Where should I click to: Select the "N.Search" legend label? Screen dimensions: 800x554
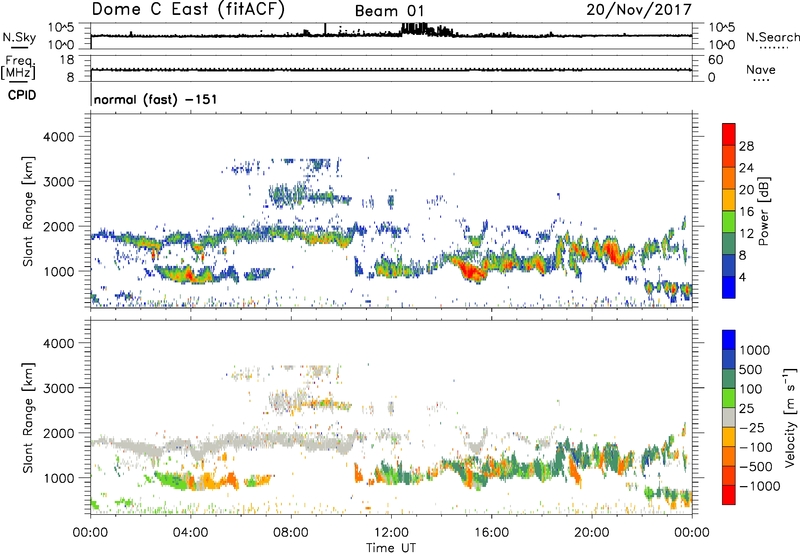point(772,37)
